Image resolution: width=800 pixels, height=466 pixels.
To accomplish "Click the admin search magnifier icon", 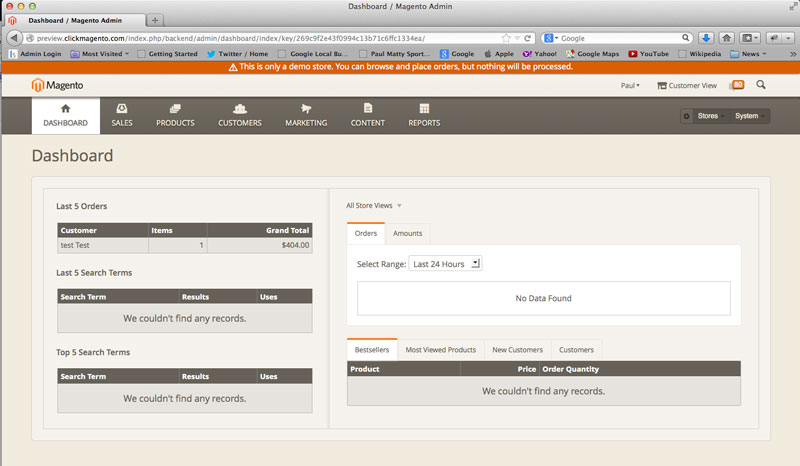I will (x=762, y=86).
